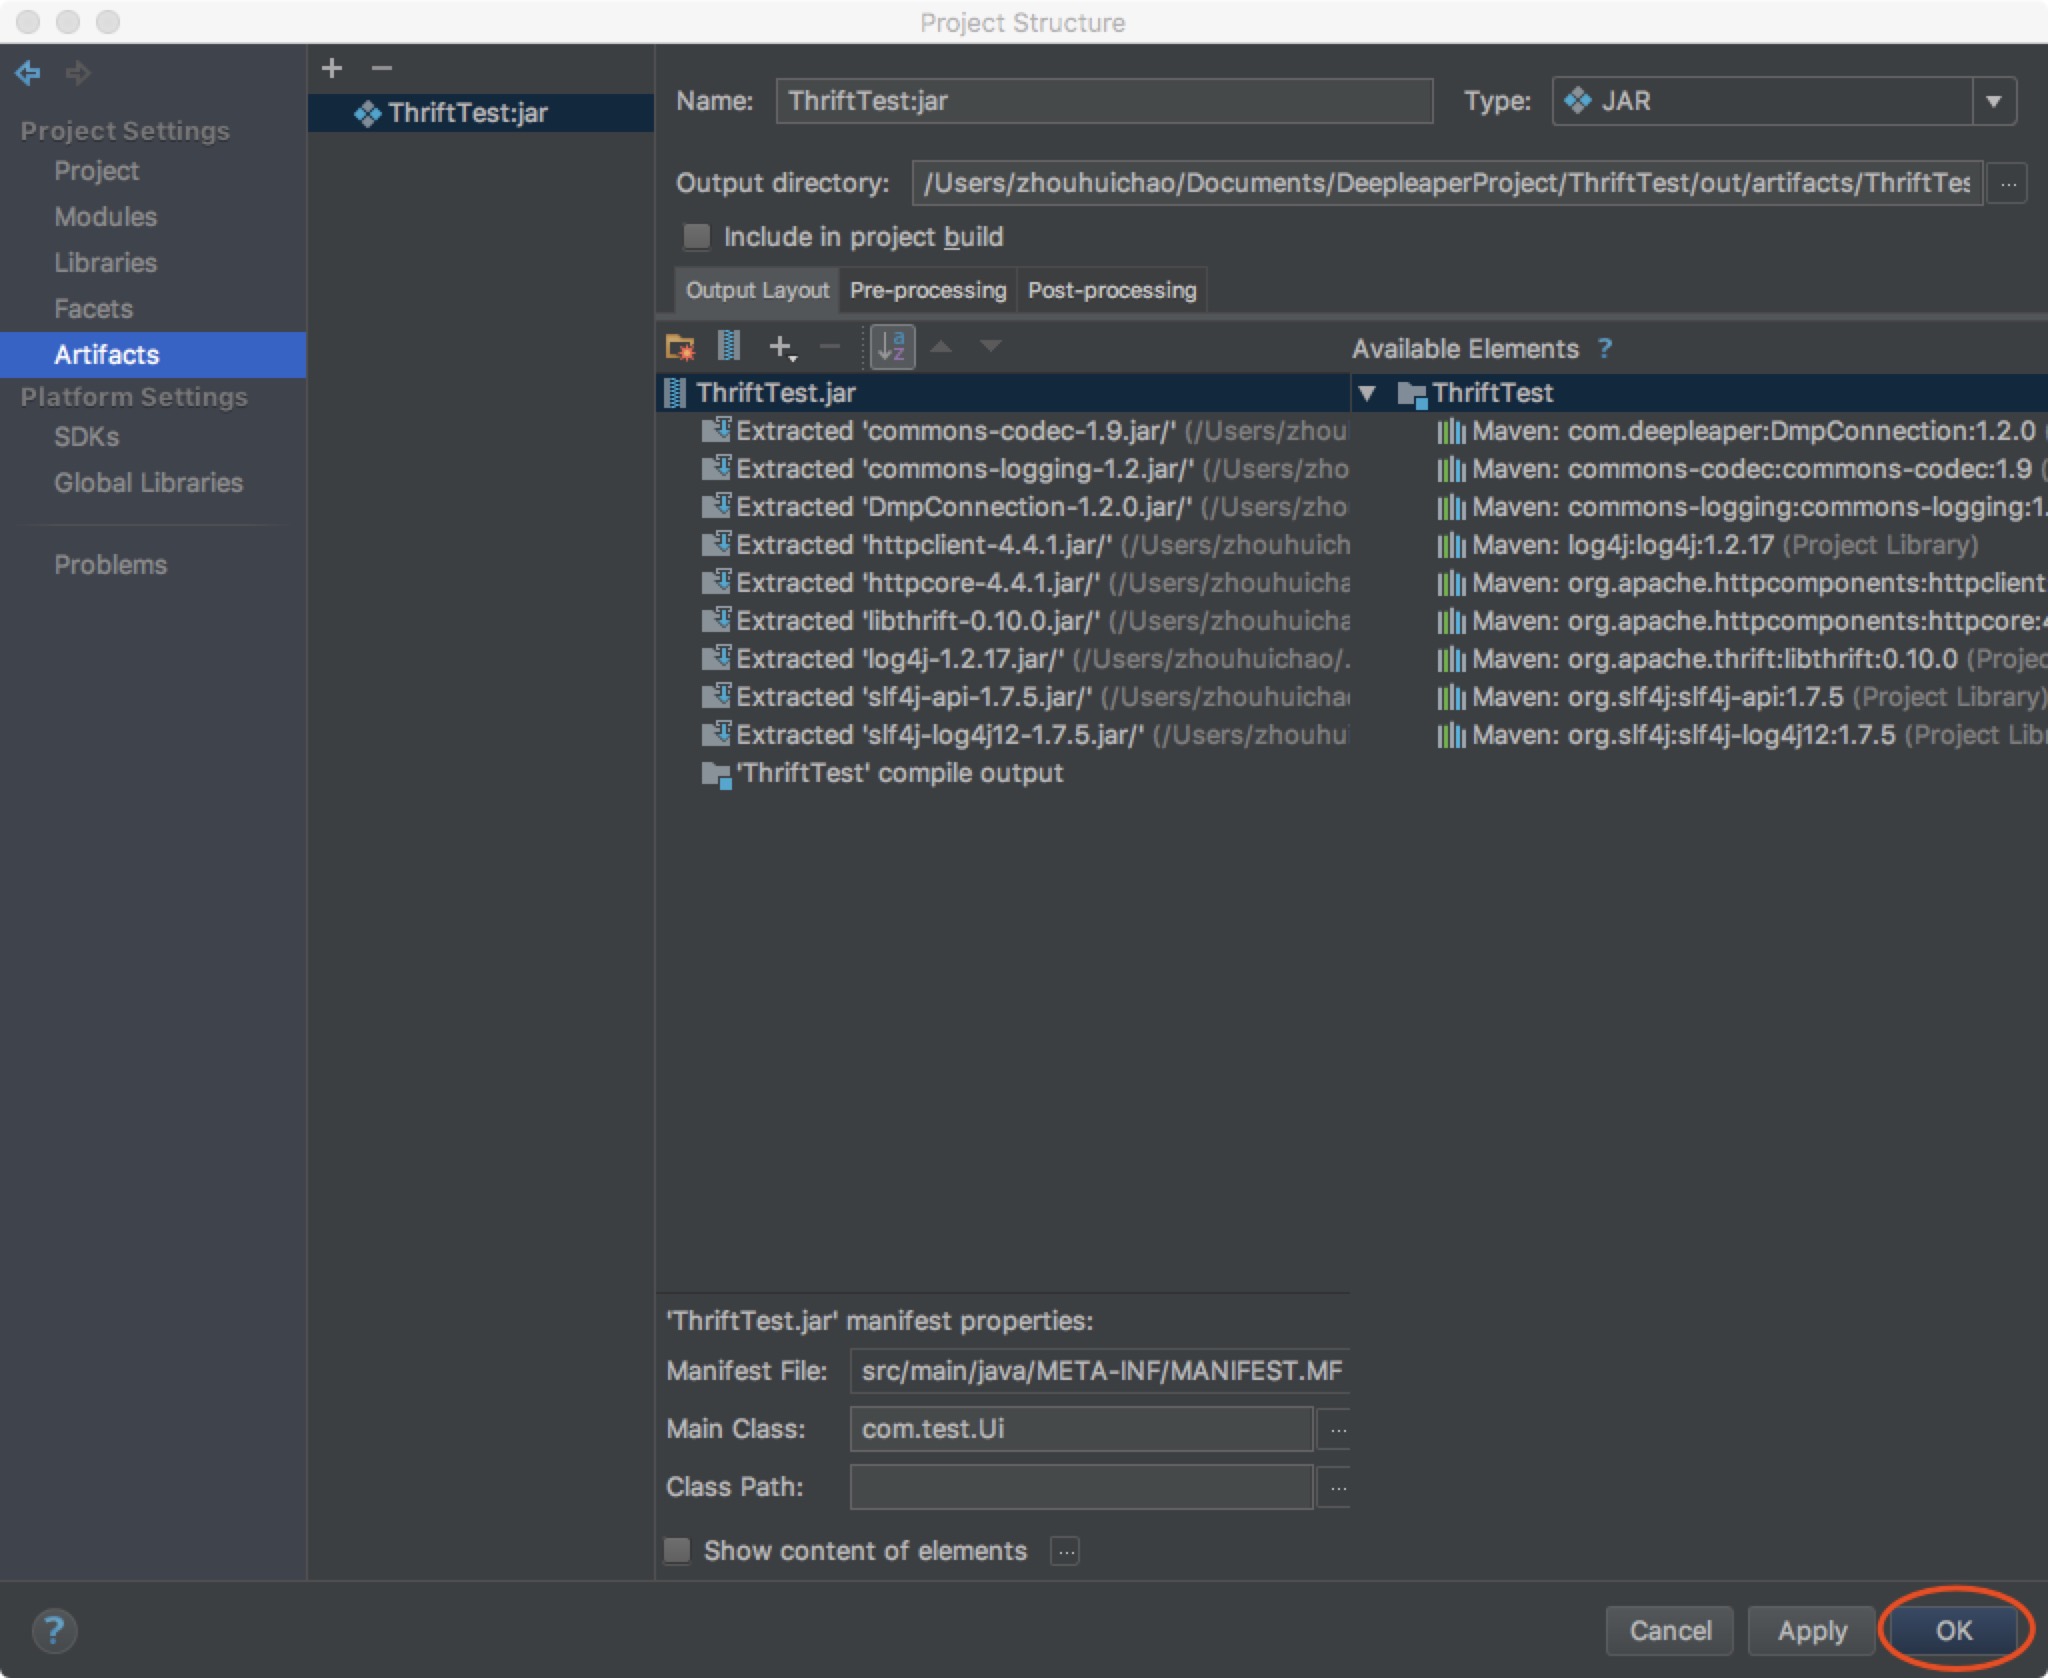Viewport: 2048px width, 1678px height.
Task: Select Extracted libthrift-0.10.0.jar entry
Action: coord(1024,621)
